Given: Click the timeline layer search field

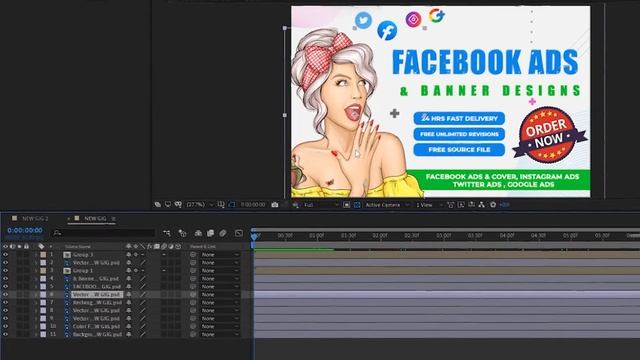Looking at the screenshot, I should pyautogui.click(x=104, y=233).
